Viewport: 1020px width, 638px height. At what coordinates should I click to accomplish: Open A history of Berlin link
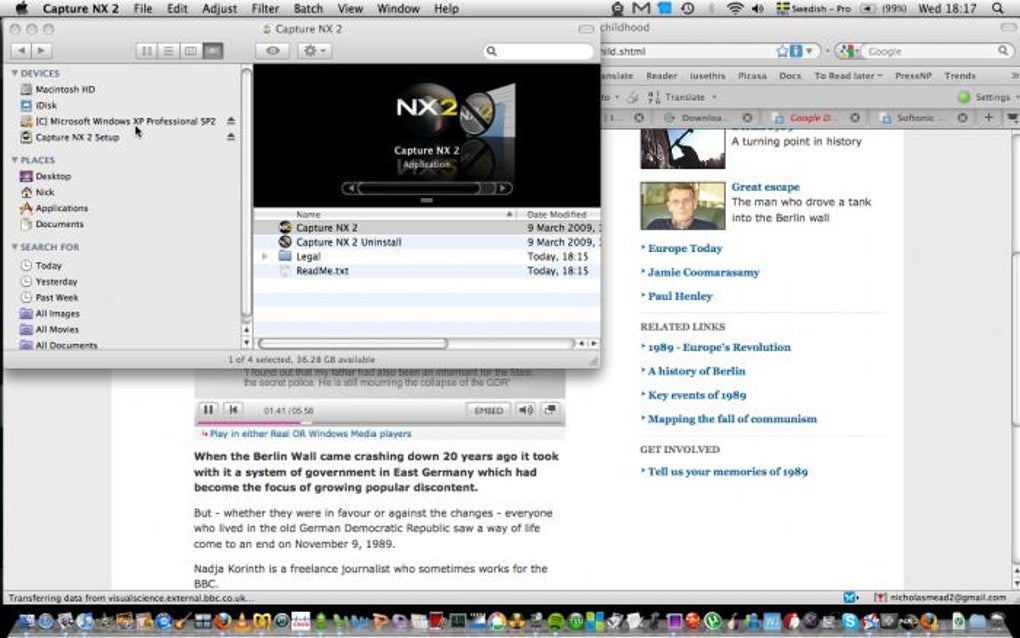pos(697,371)
